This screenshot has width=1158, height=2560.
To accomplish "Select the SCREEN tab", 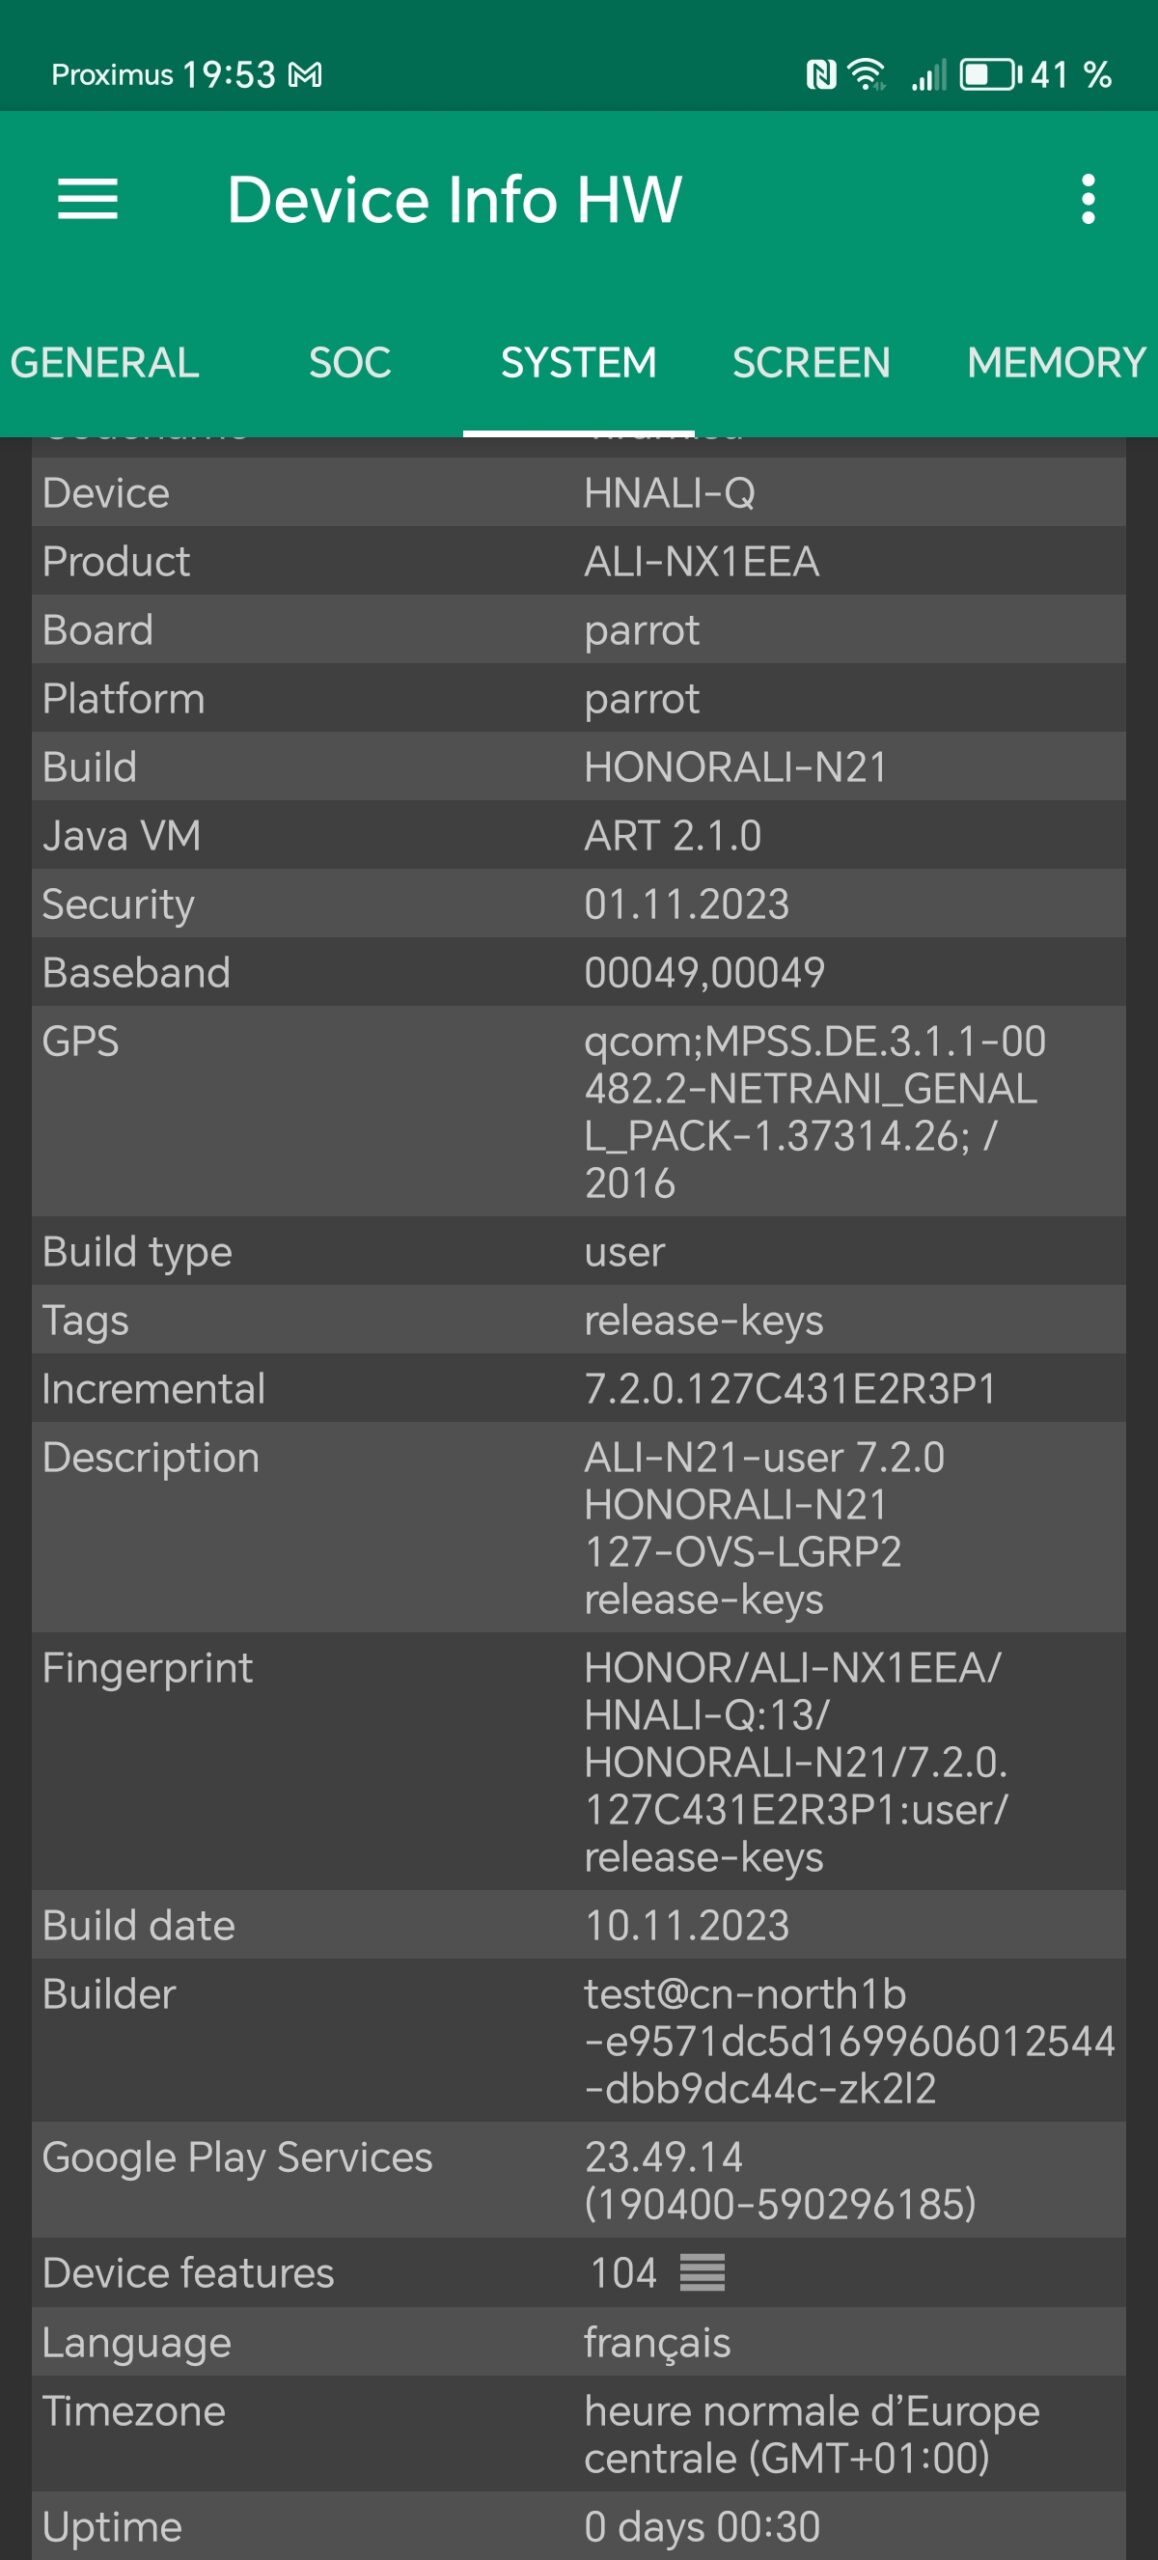I will pos(811,363).
